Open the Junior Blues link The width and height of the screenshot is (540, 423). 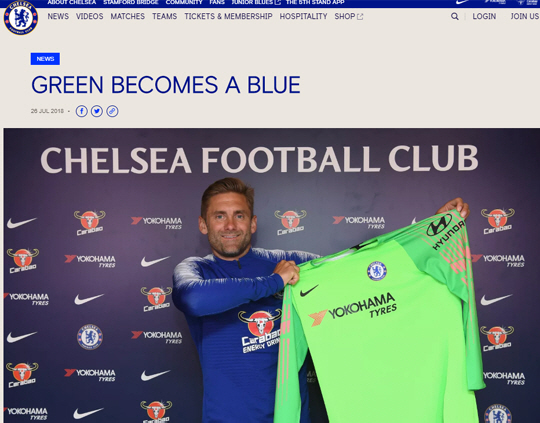coord(256,2)
